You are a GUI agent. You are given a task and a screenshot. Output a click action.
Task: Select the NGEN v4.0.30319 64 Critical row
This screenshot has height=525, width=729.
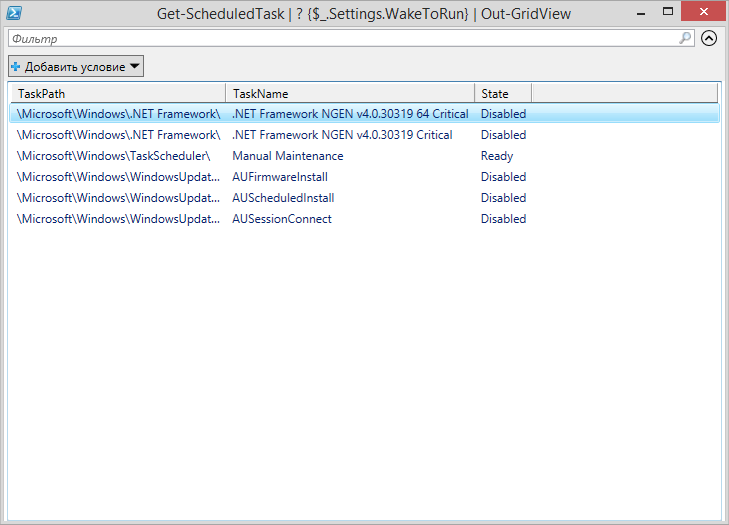point(364,114)
